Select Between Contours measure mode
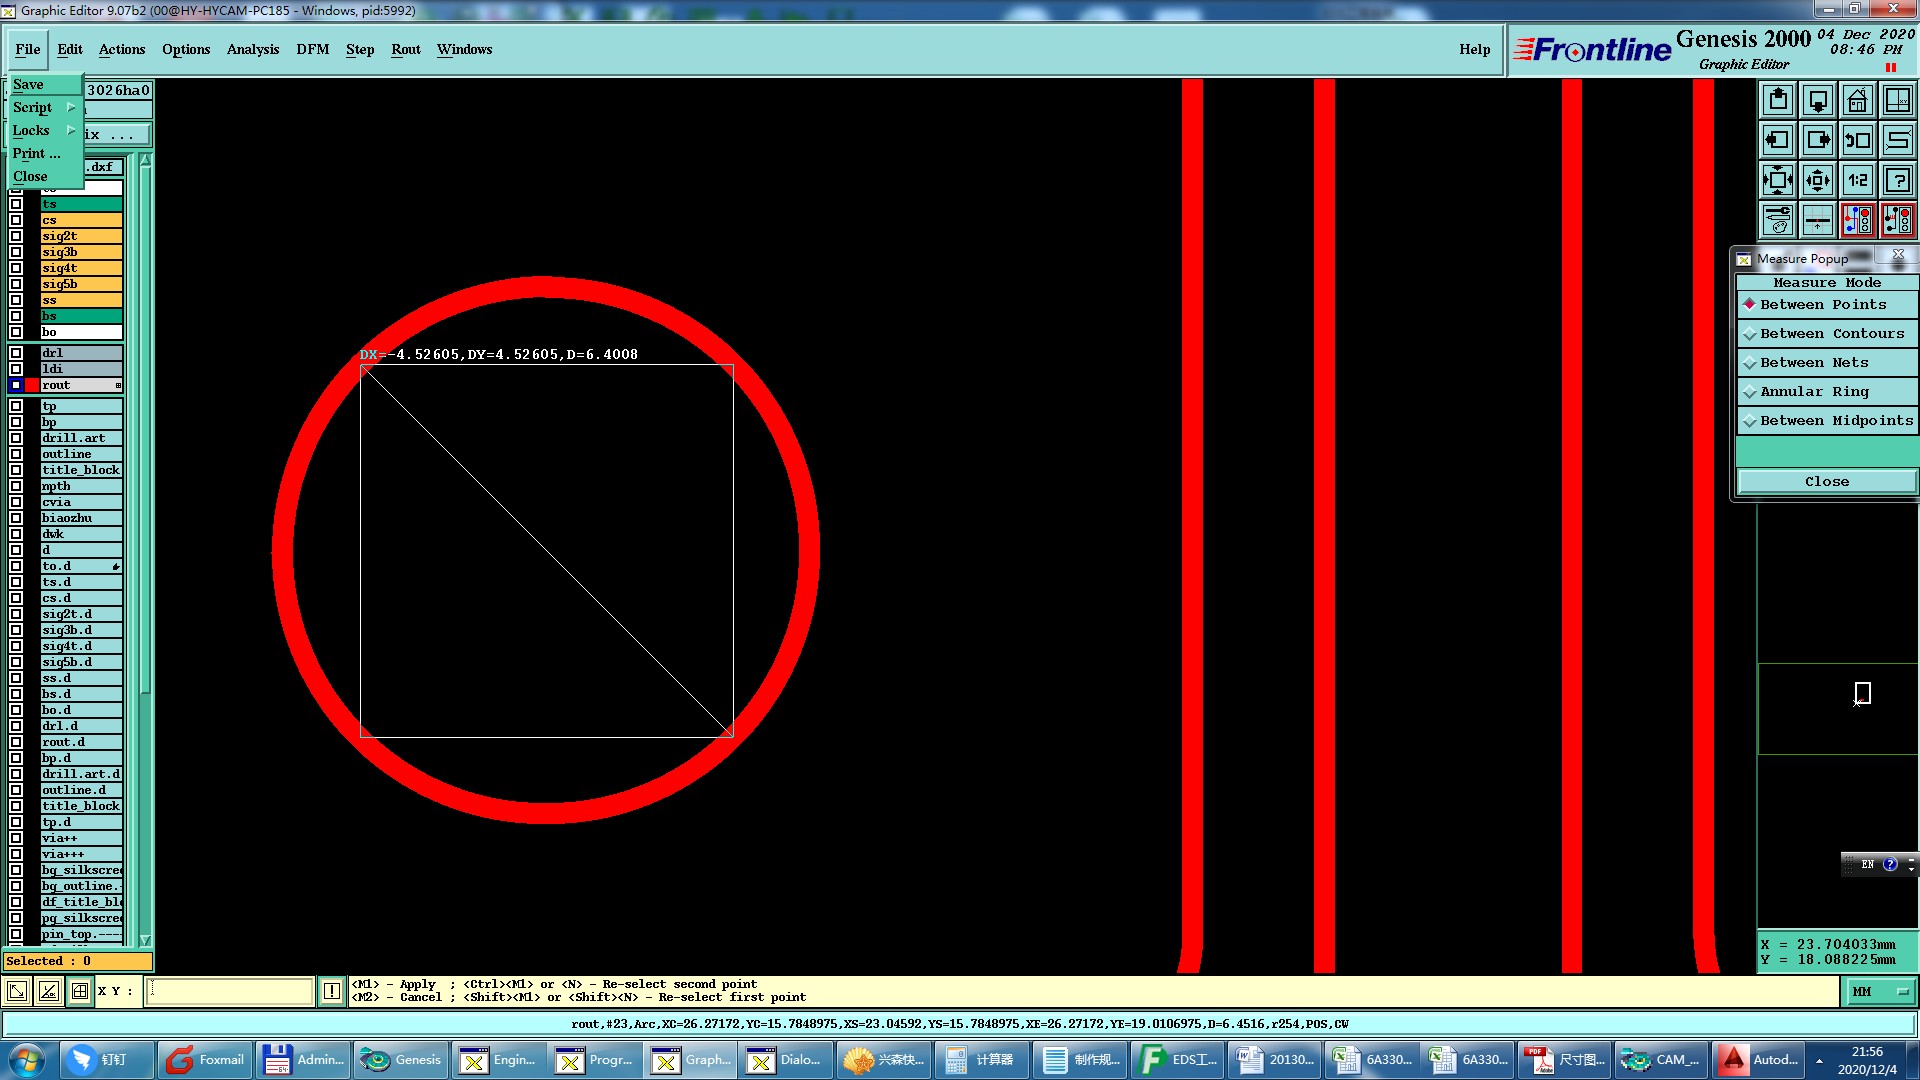1920x1080 pixels. tap(1827, 334)
